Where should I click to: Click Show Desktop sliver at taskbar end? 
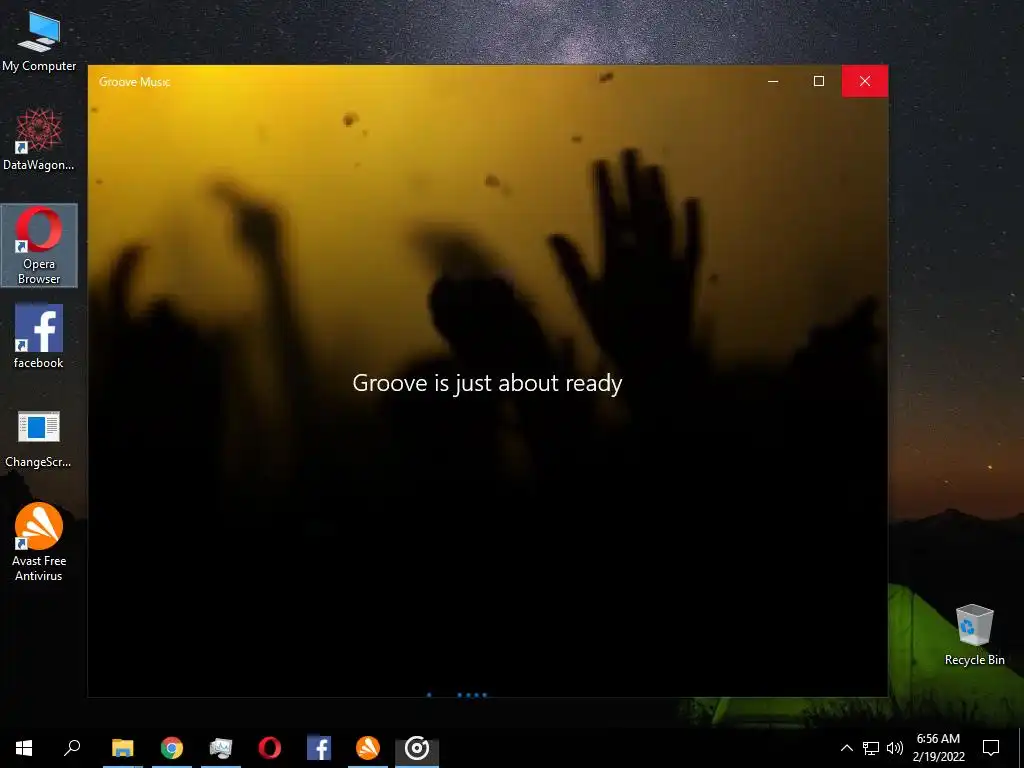1021,748
